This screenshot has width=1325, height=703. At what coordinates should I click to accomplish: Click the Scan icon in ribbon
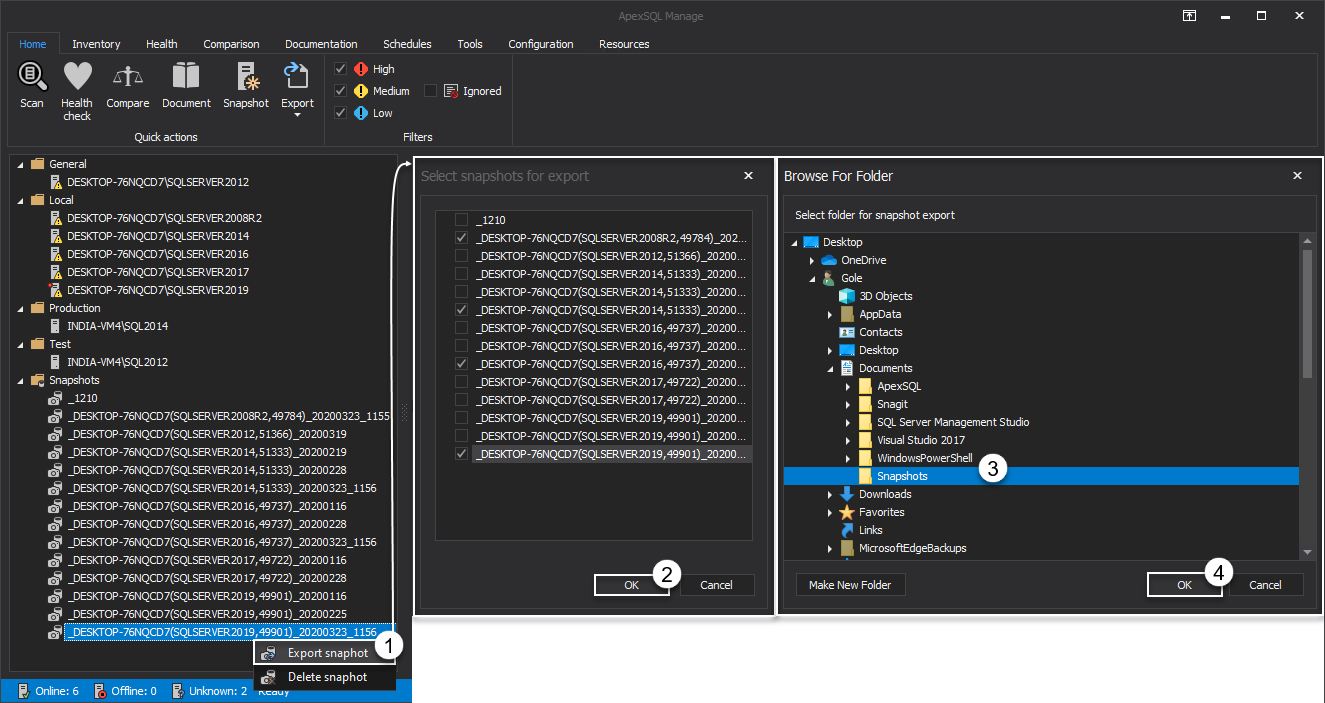(x=32, y=77)
